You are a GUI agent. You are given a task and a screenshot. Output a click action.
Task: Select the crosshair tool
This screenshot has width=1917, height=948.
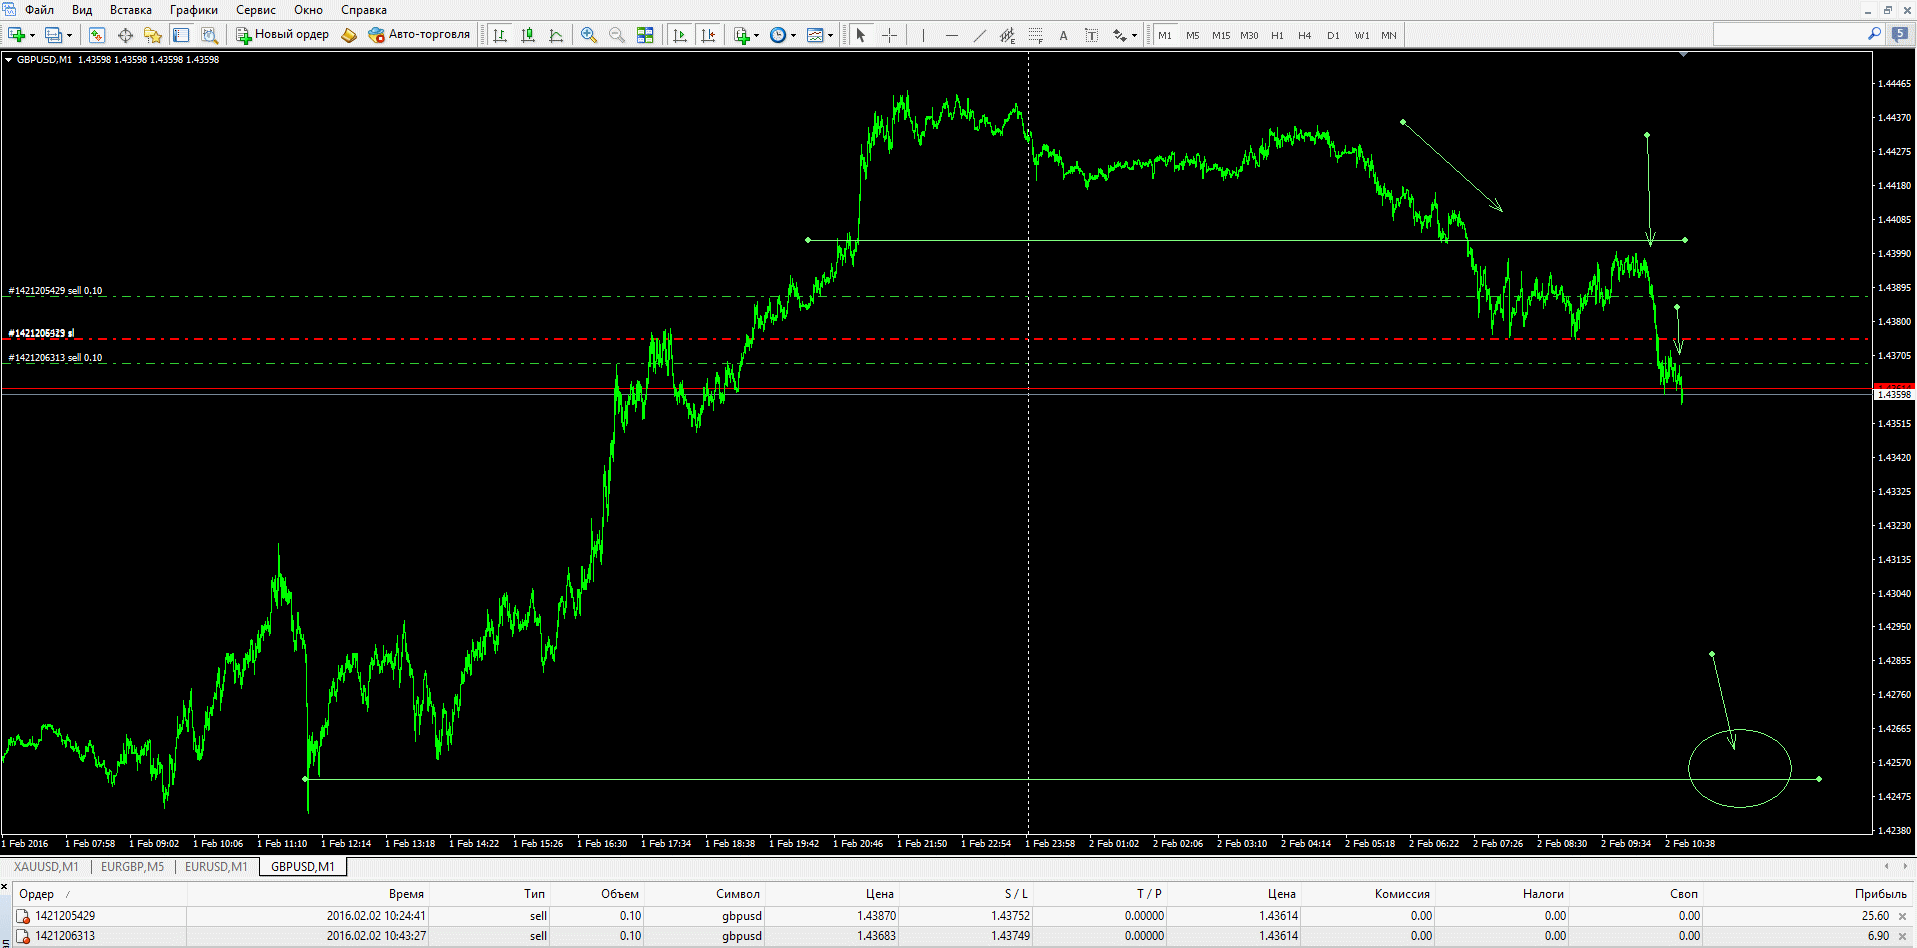click(x=889, y=35)
